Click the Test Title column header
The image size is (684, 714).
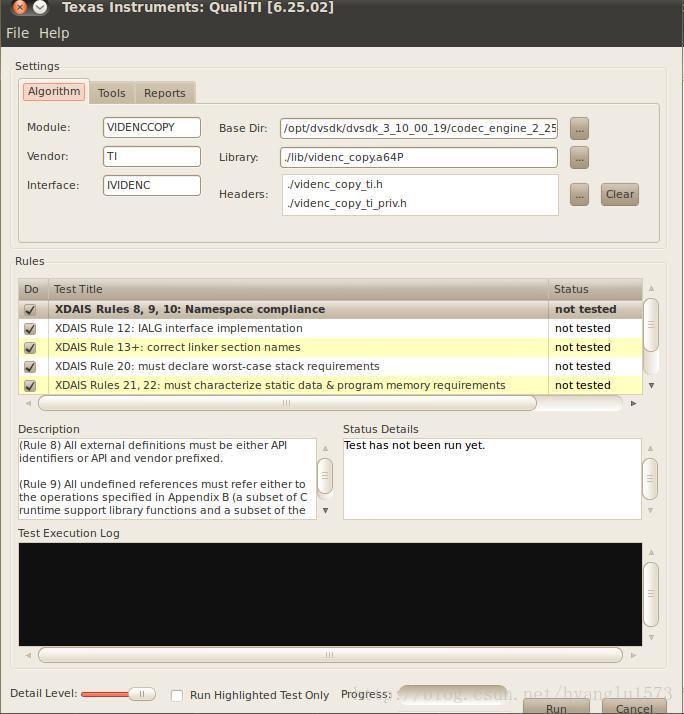pos(298,289)
